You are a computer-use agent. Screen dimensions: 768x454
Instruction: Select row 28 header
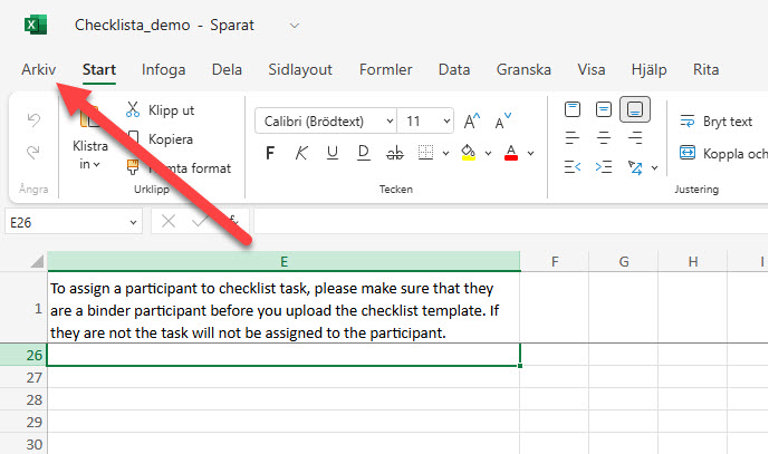(x=24, y=400)
